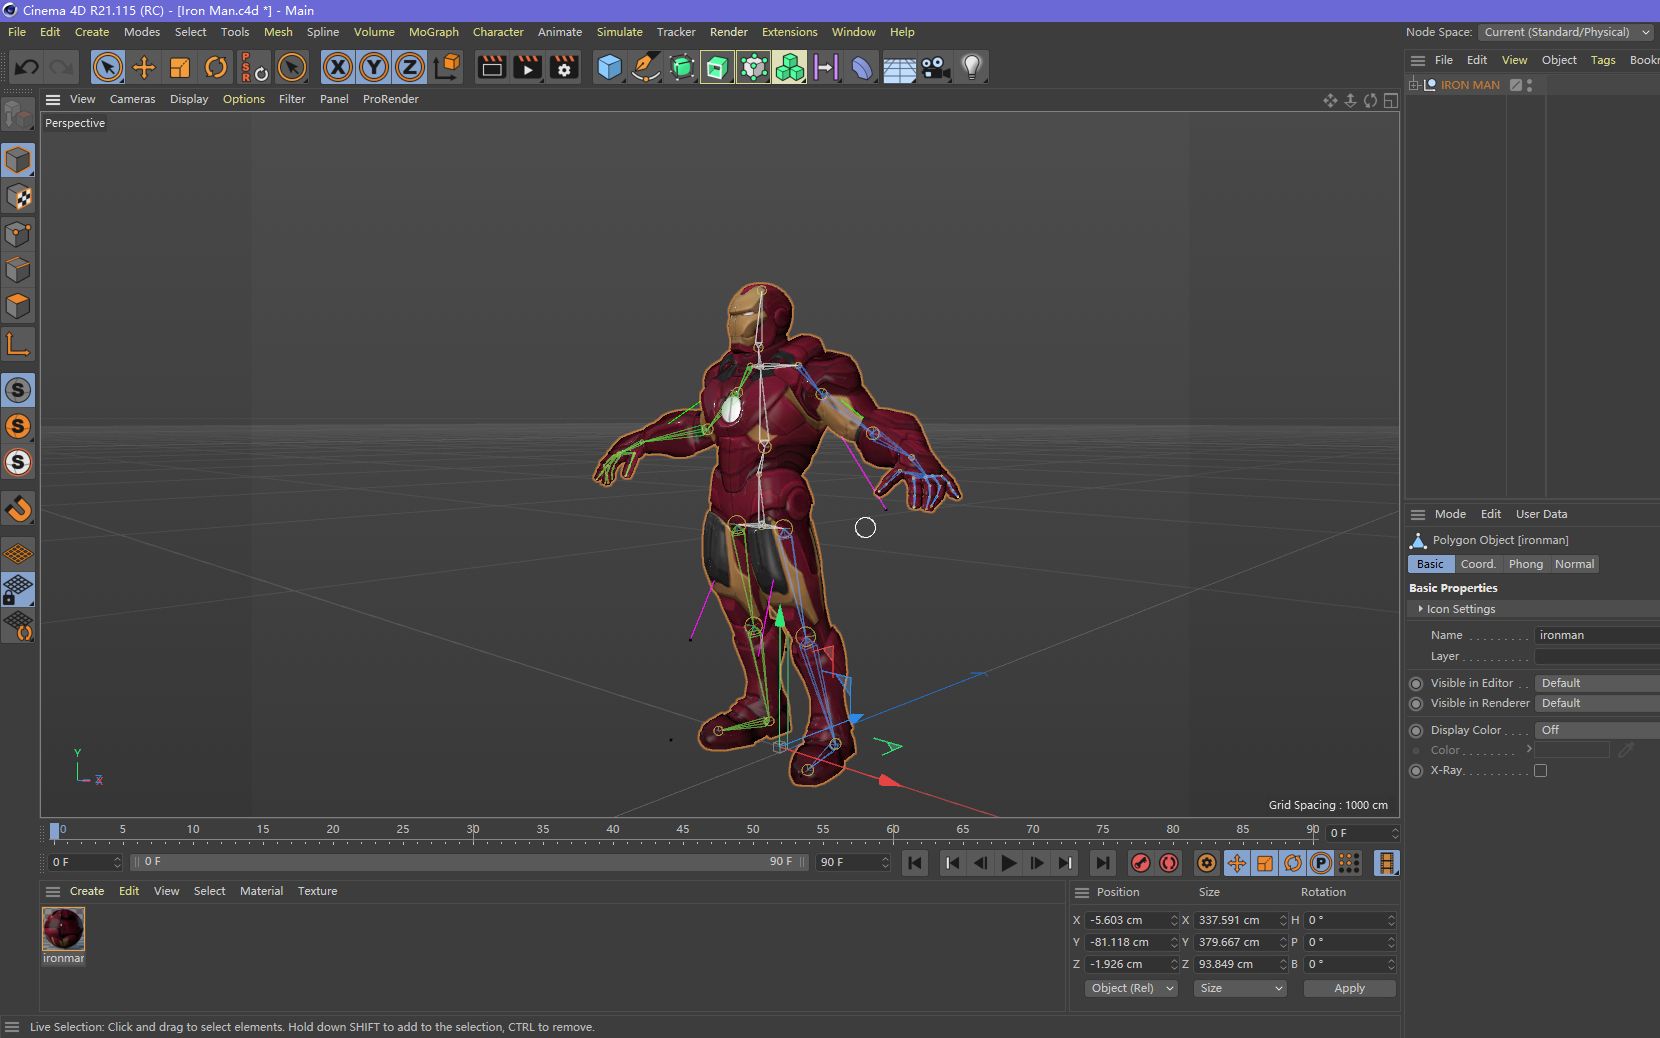Image resolution: width=1660 pixels, height=1038 pixels.
Task: Open viewport ProRender menu
Action: 390,99
